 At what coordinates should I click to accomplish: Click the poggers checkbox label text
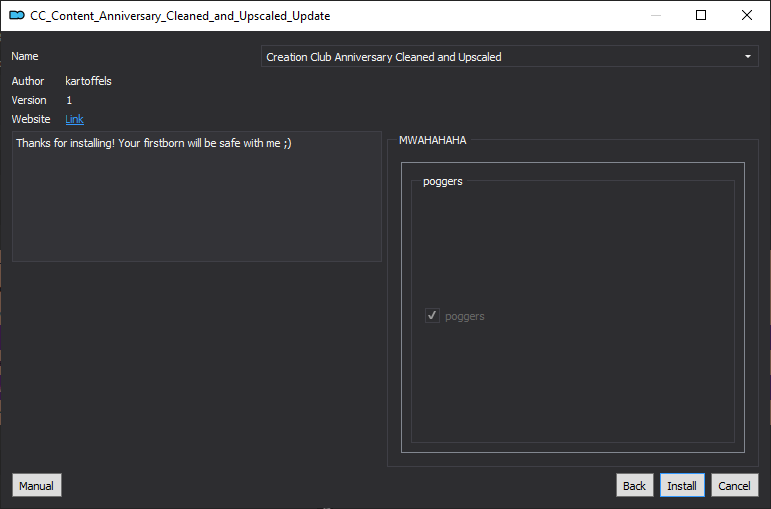(x=465, y=316)
